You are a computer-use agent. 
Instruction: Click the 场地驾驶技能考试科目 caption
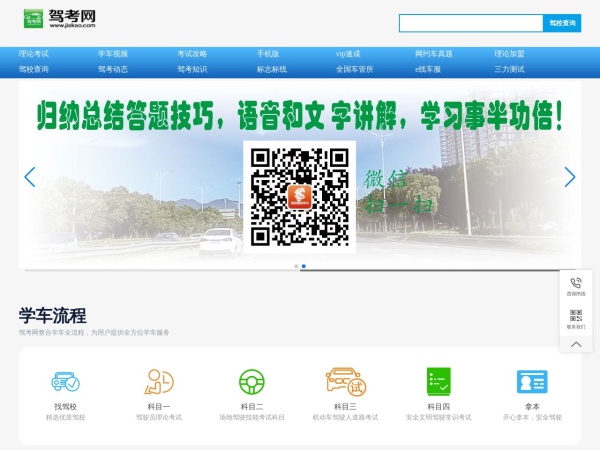[252, 417]
